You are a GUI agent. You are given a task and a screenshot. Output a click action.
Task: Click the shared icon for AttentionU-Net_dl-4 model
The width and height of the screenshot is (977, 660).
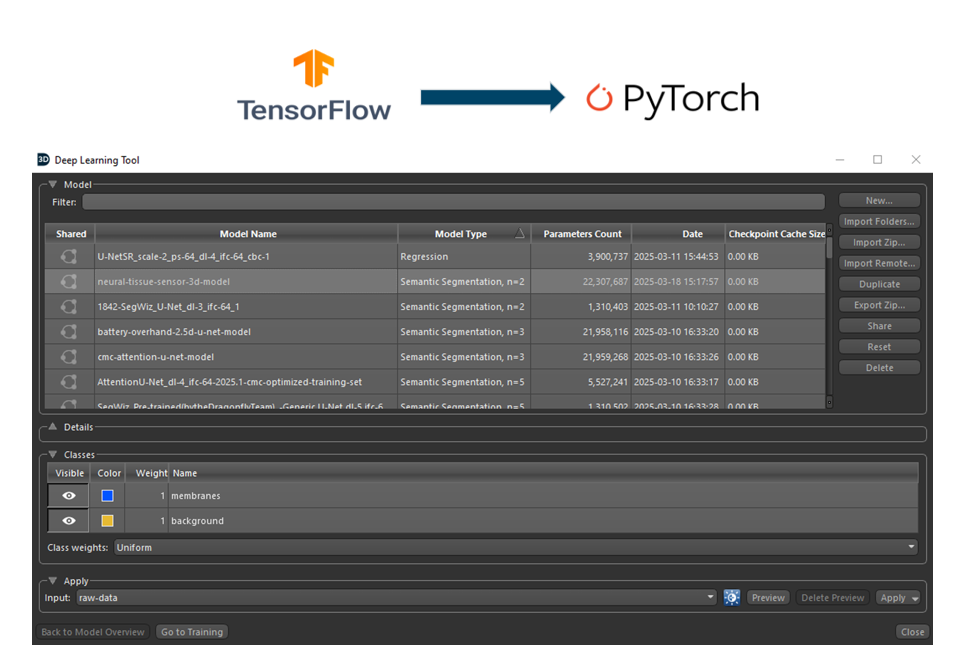69,382
